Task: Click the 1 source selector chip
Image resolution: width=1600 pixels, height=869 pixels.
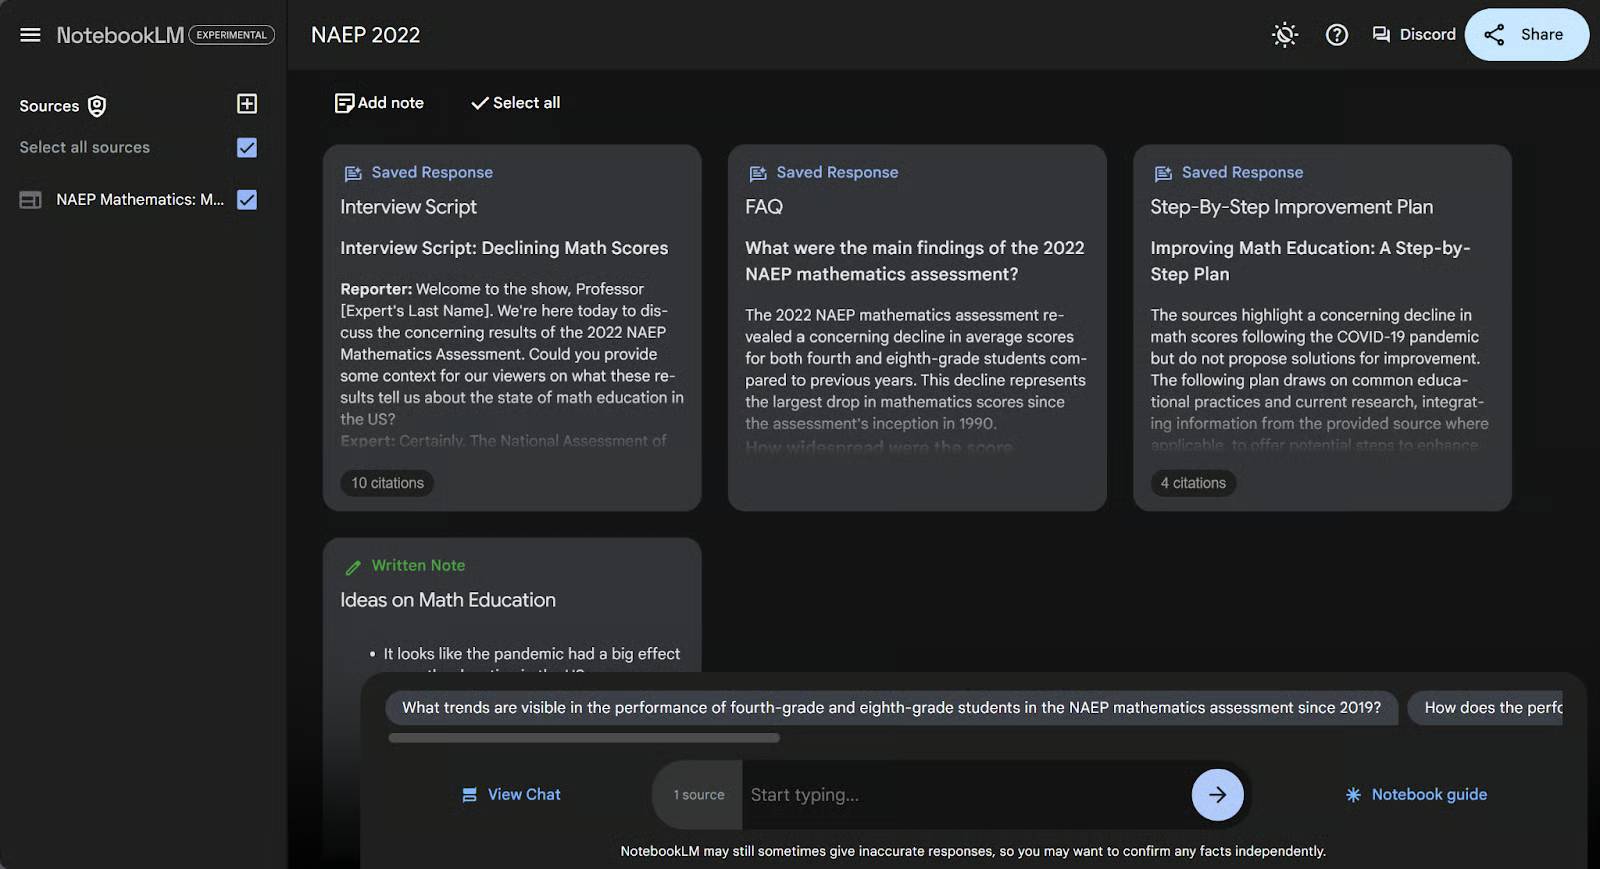Action: [698, 795]
